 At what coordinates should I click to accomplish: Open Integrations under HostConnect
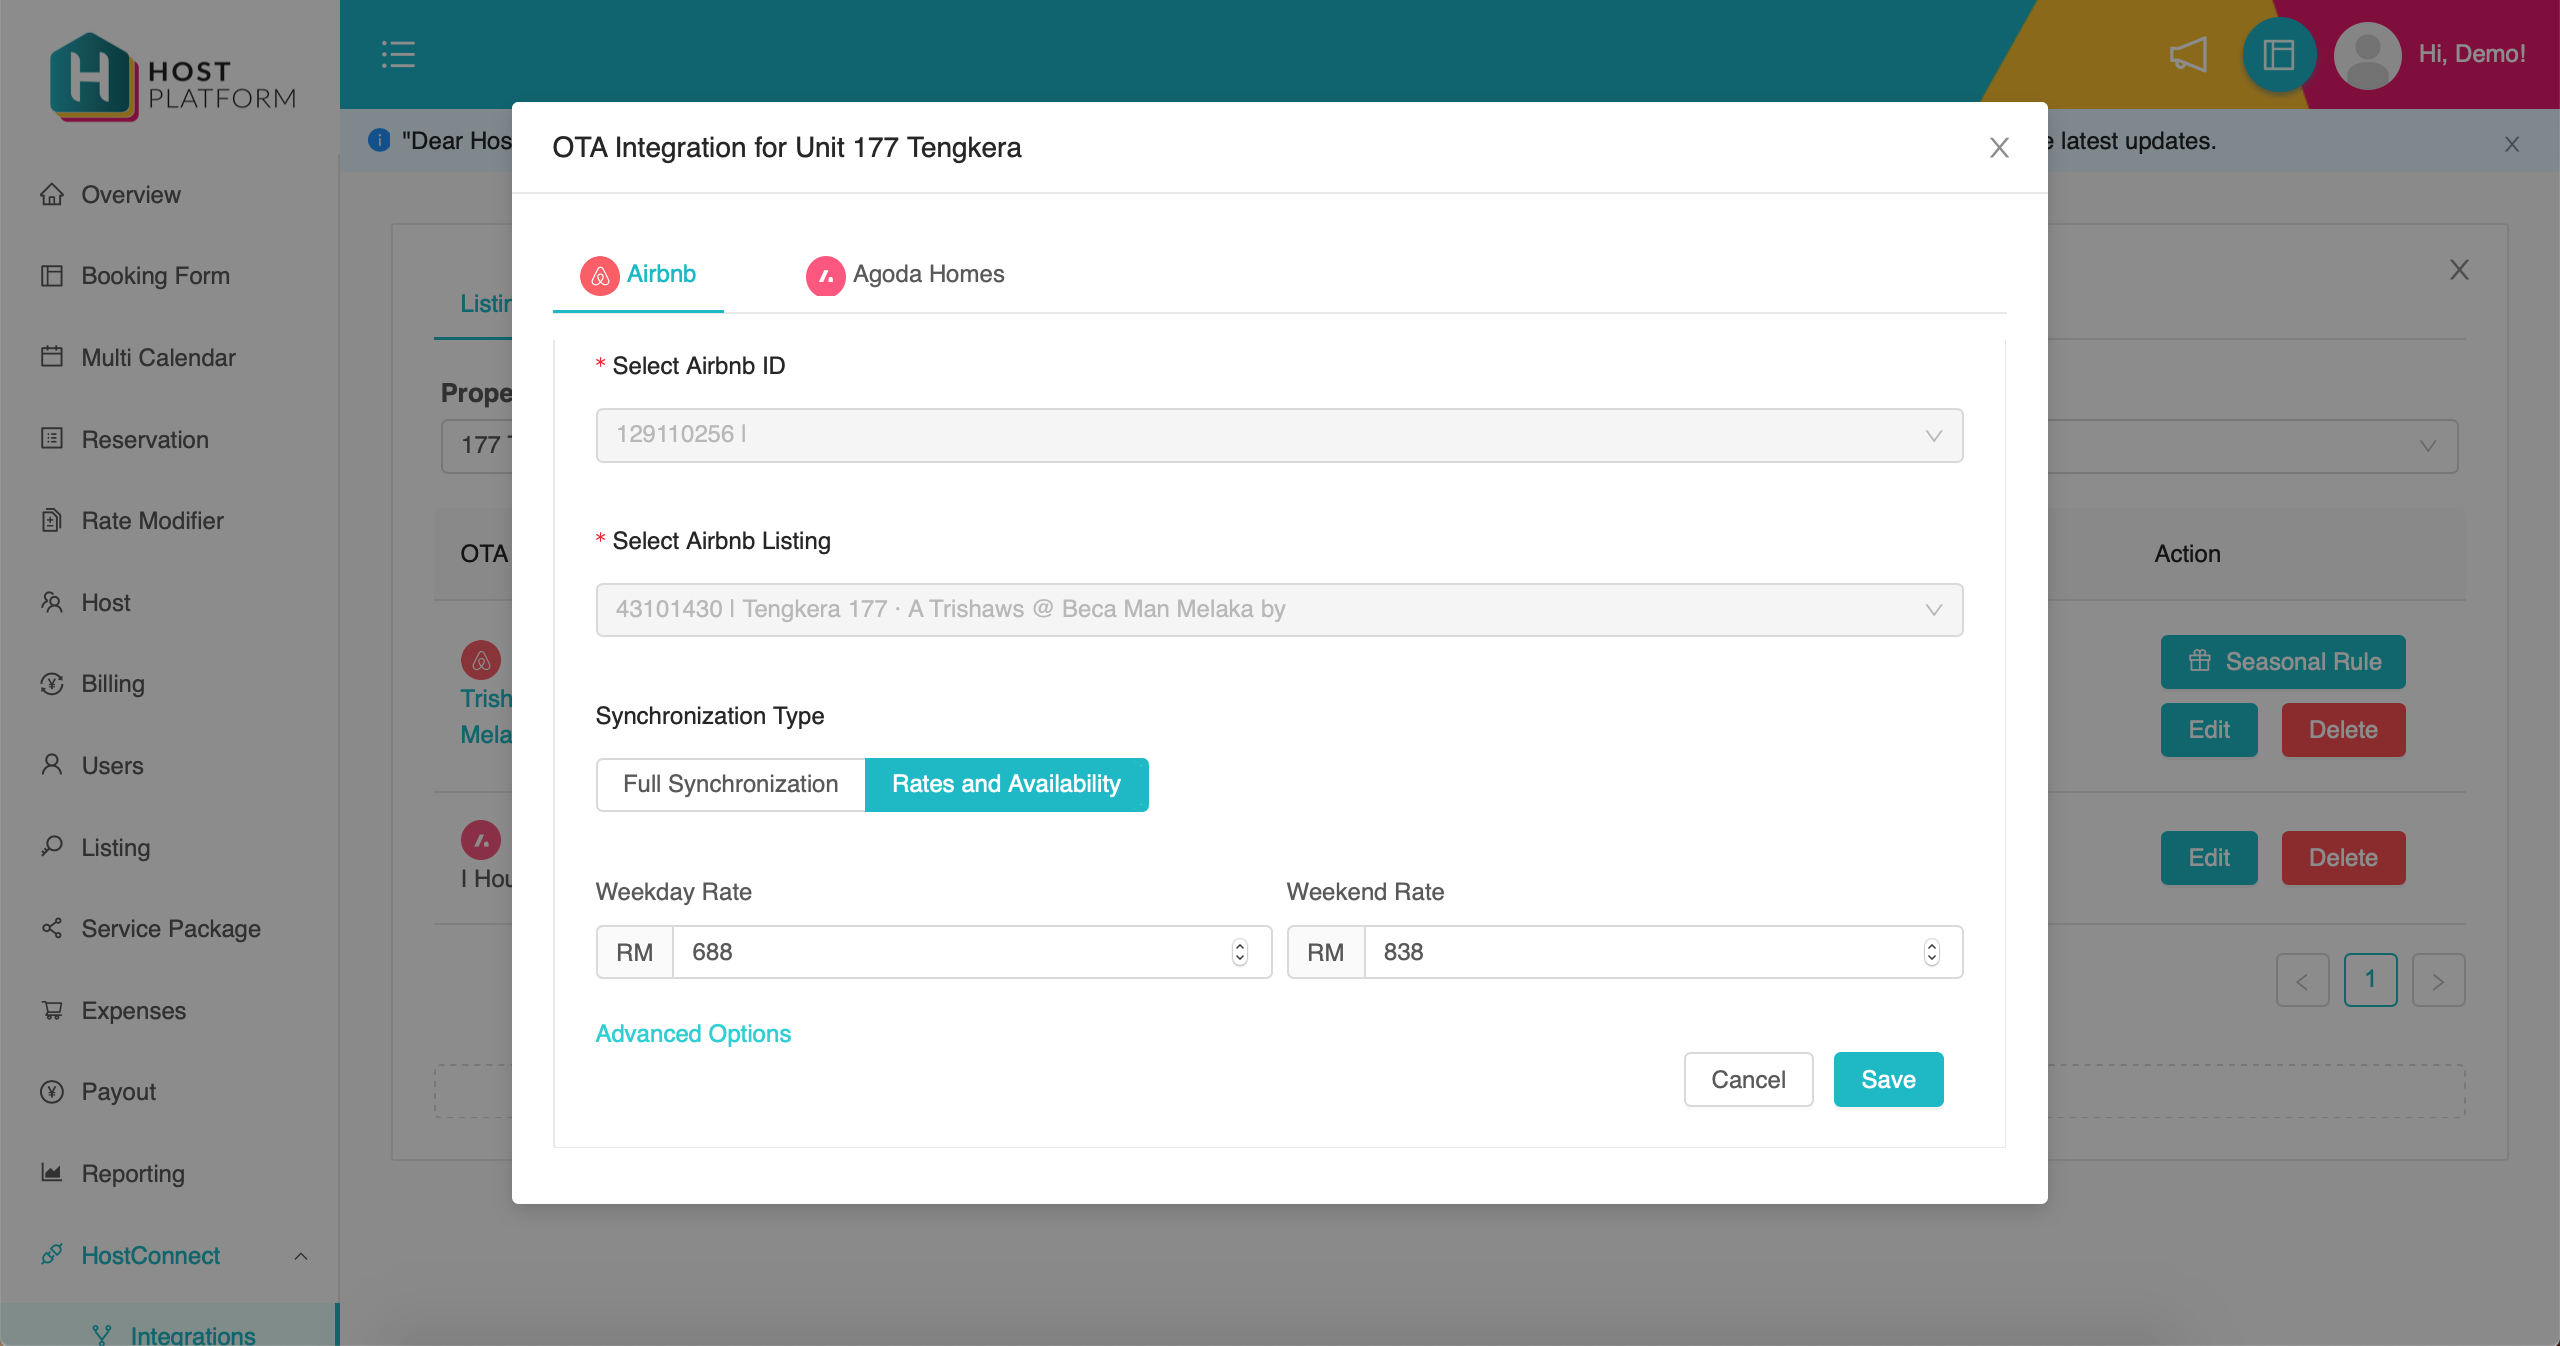tap(193, 1335)
